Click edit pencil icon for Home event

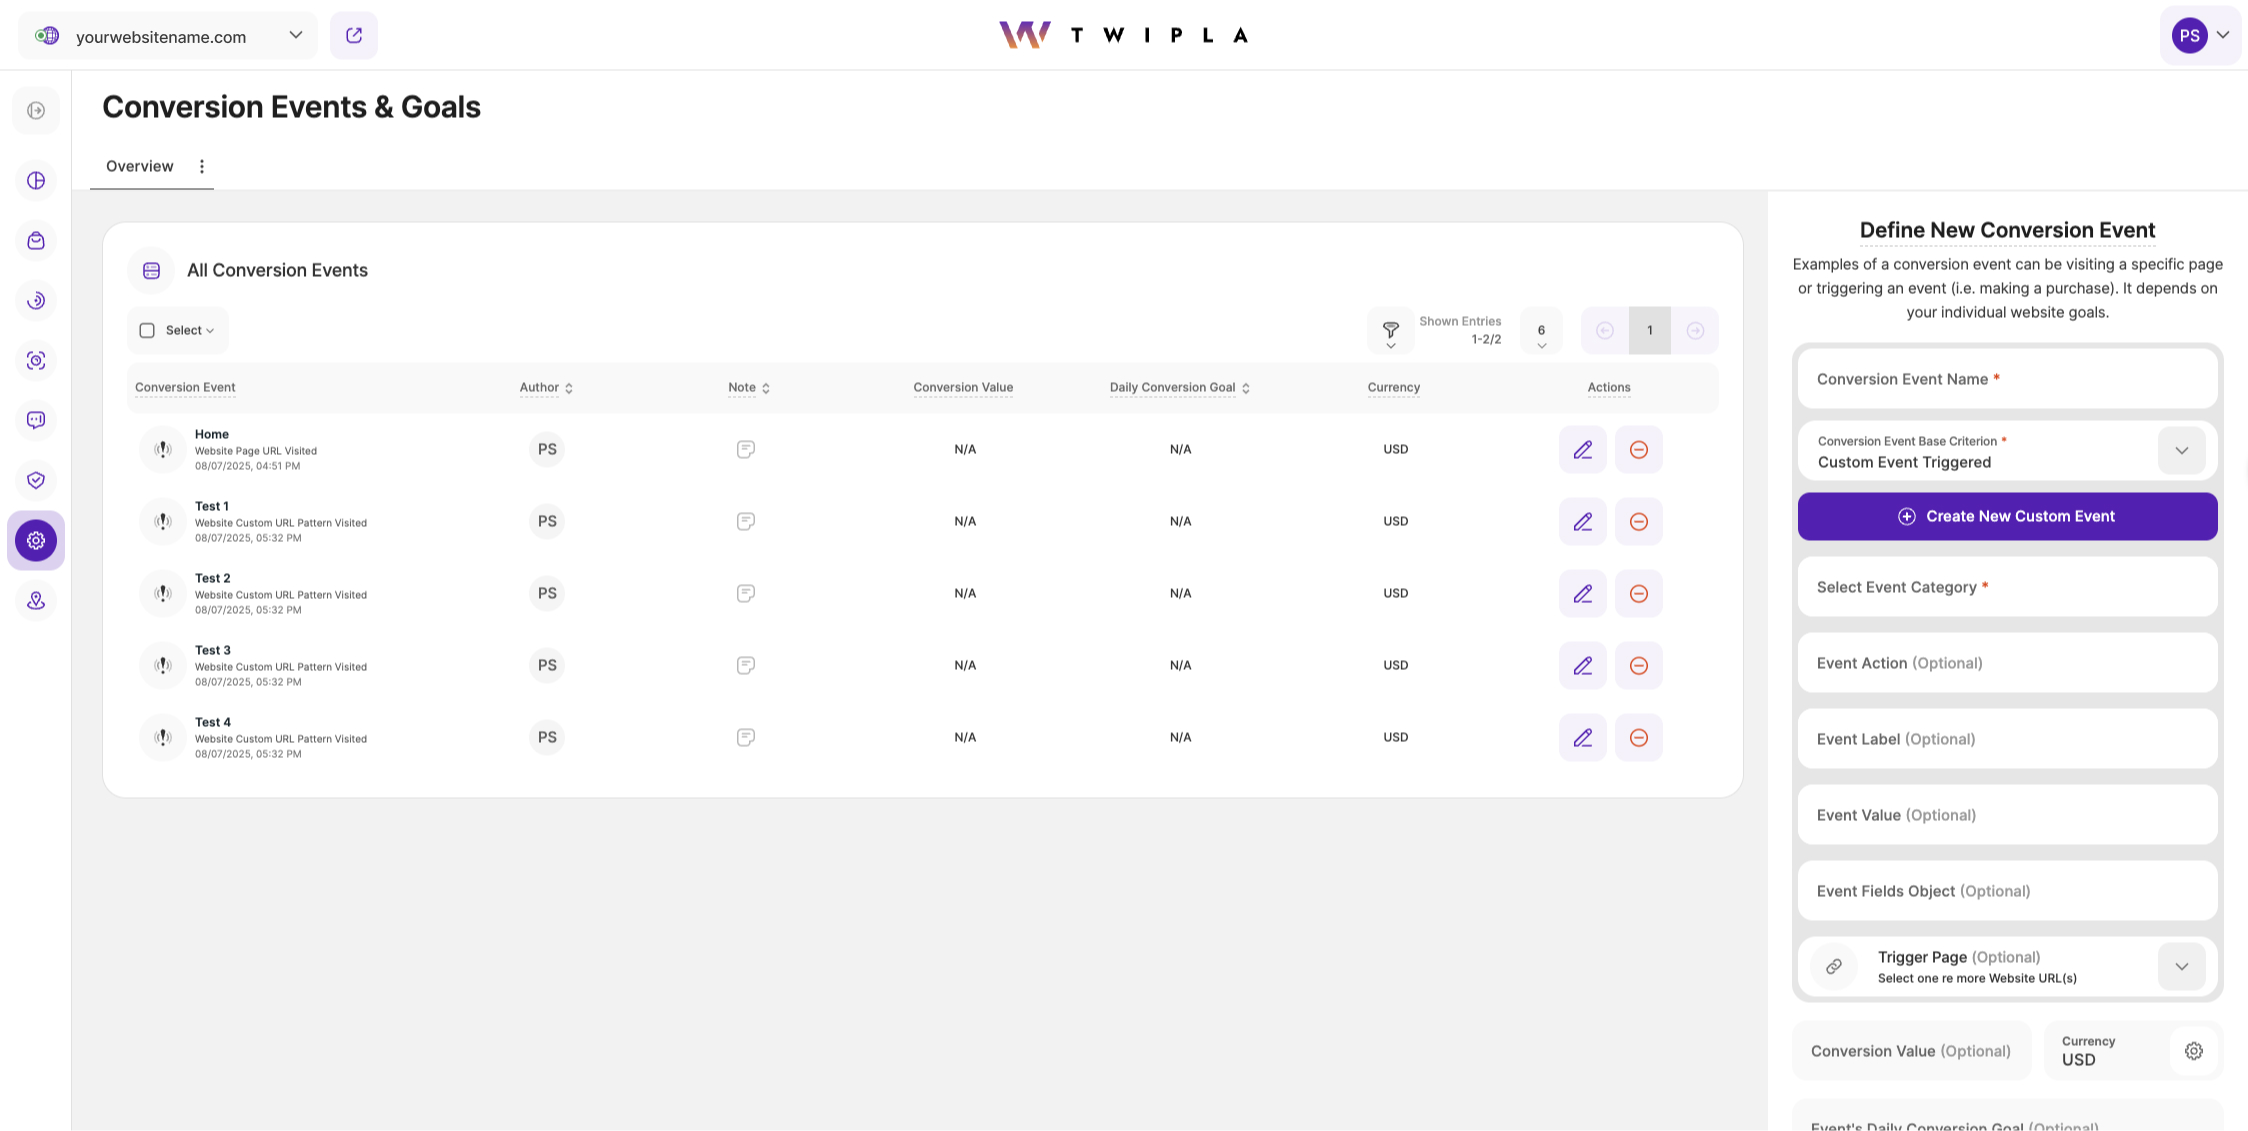(1582, 450)
